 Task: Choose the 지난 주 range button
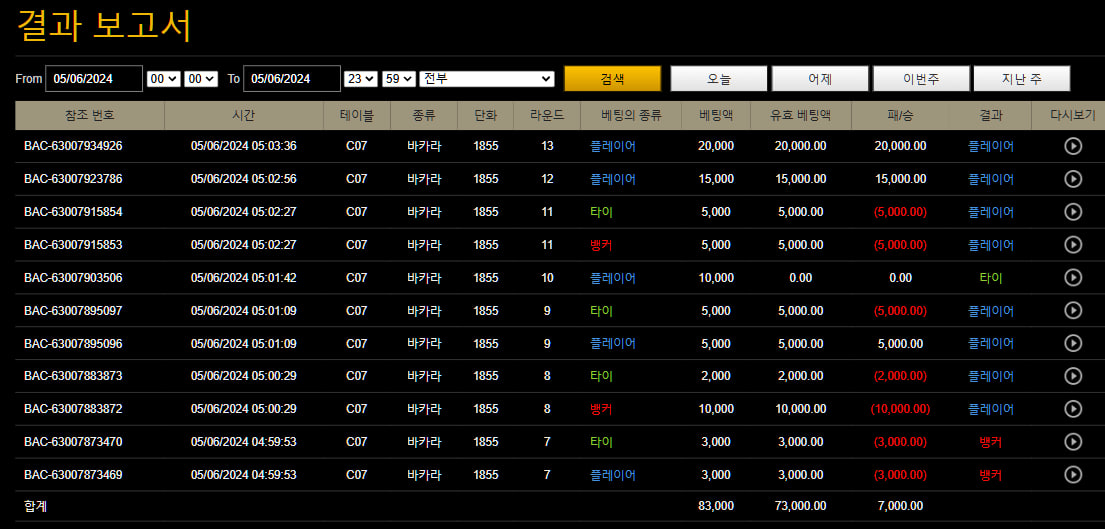pos(1022,79)
